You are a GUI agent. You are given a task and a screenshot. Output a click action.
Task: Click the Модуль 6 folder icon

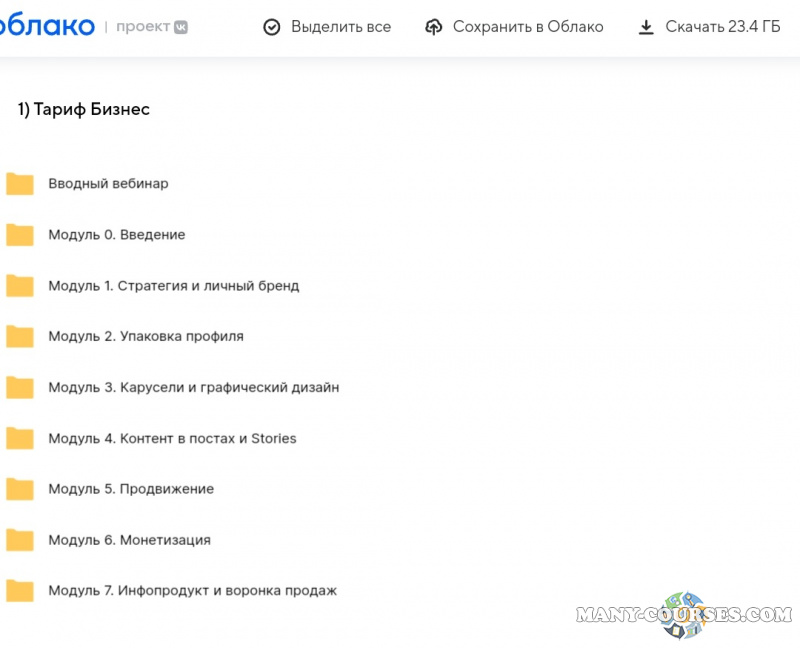(20, 540)
